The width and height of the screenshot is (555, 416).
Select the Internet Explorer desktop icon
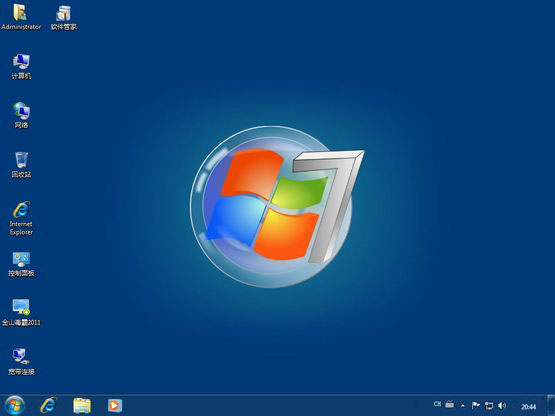(x=21, y=218)
